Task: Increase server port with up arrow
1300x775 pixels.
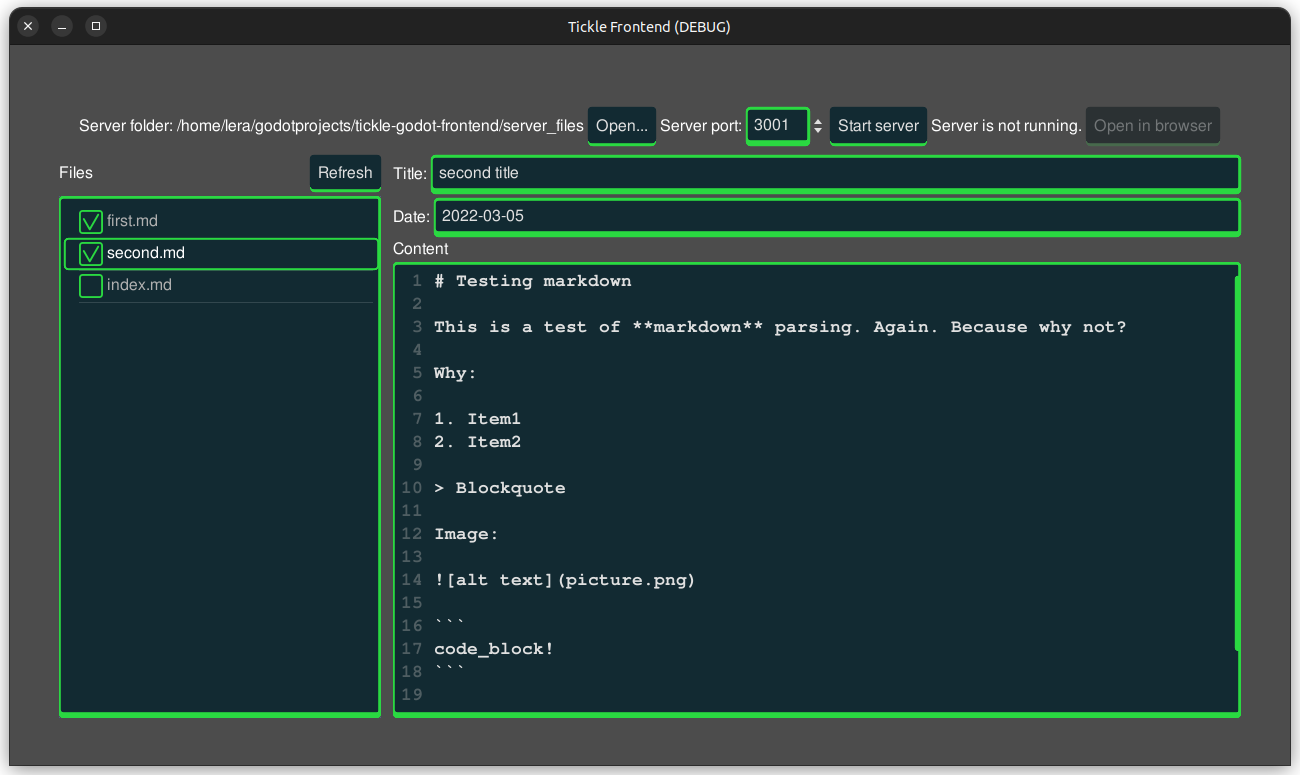Action: pos(818,121)
